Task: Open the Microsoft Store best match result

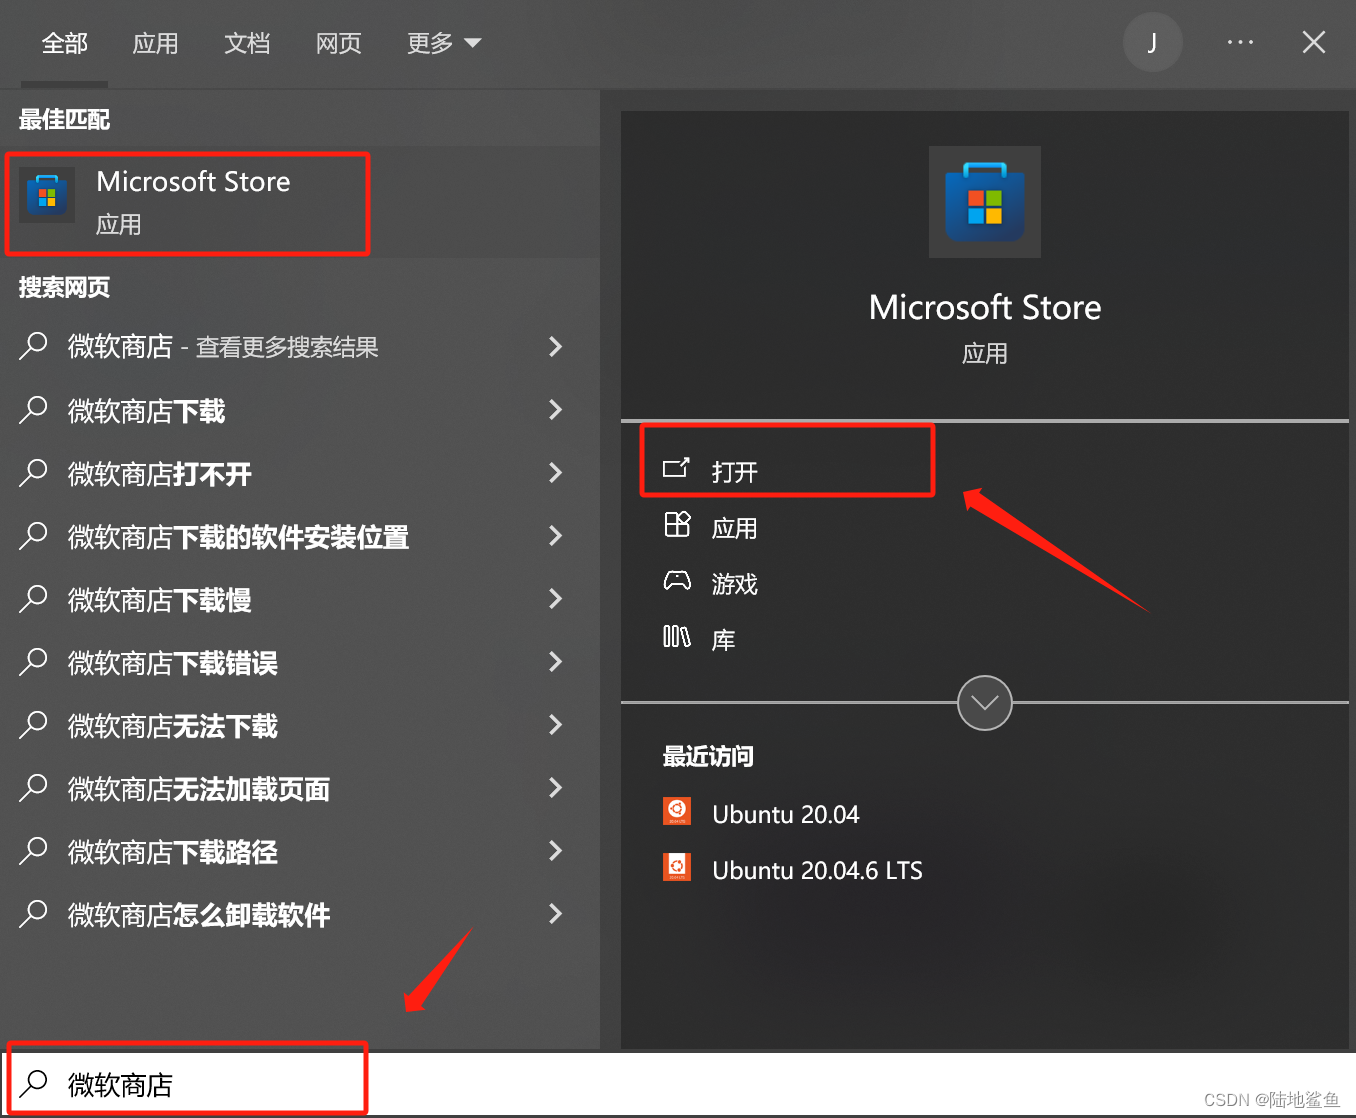Action: pyautogui.click(x=300, y=202)
